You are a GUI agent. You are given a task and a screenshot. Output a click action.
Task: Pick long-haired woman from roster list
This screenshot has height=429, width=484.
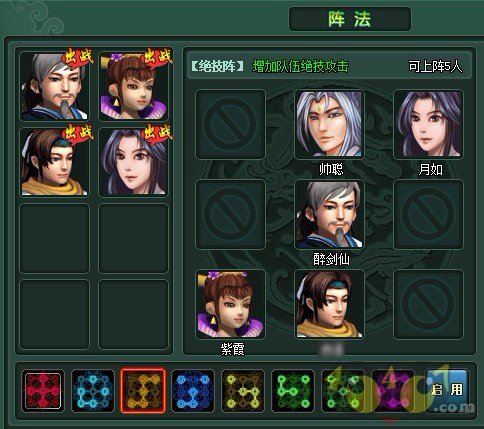click(134, 162)
